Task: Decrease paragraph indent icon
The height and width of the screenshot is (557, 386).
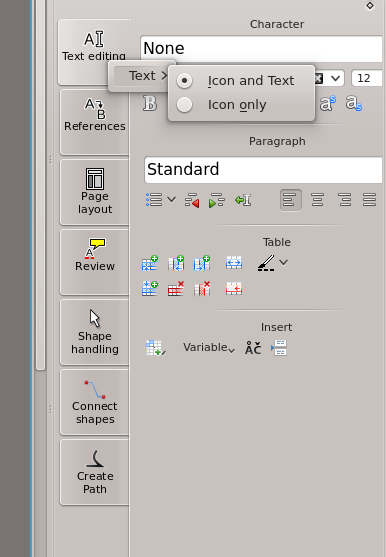Action: point(192,200)
